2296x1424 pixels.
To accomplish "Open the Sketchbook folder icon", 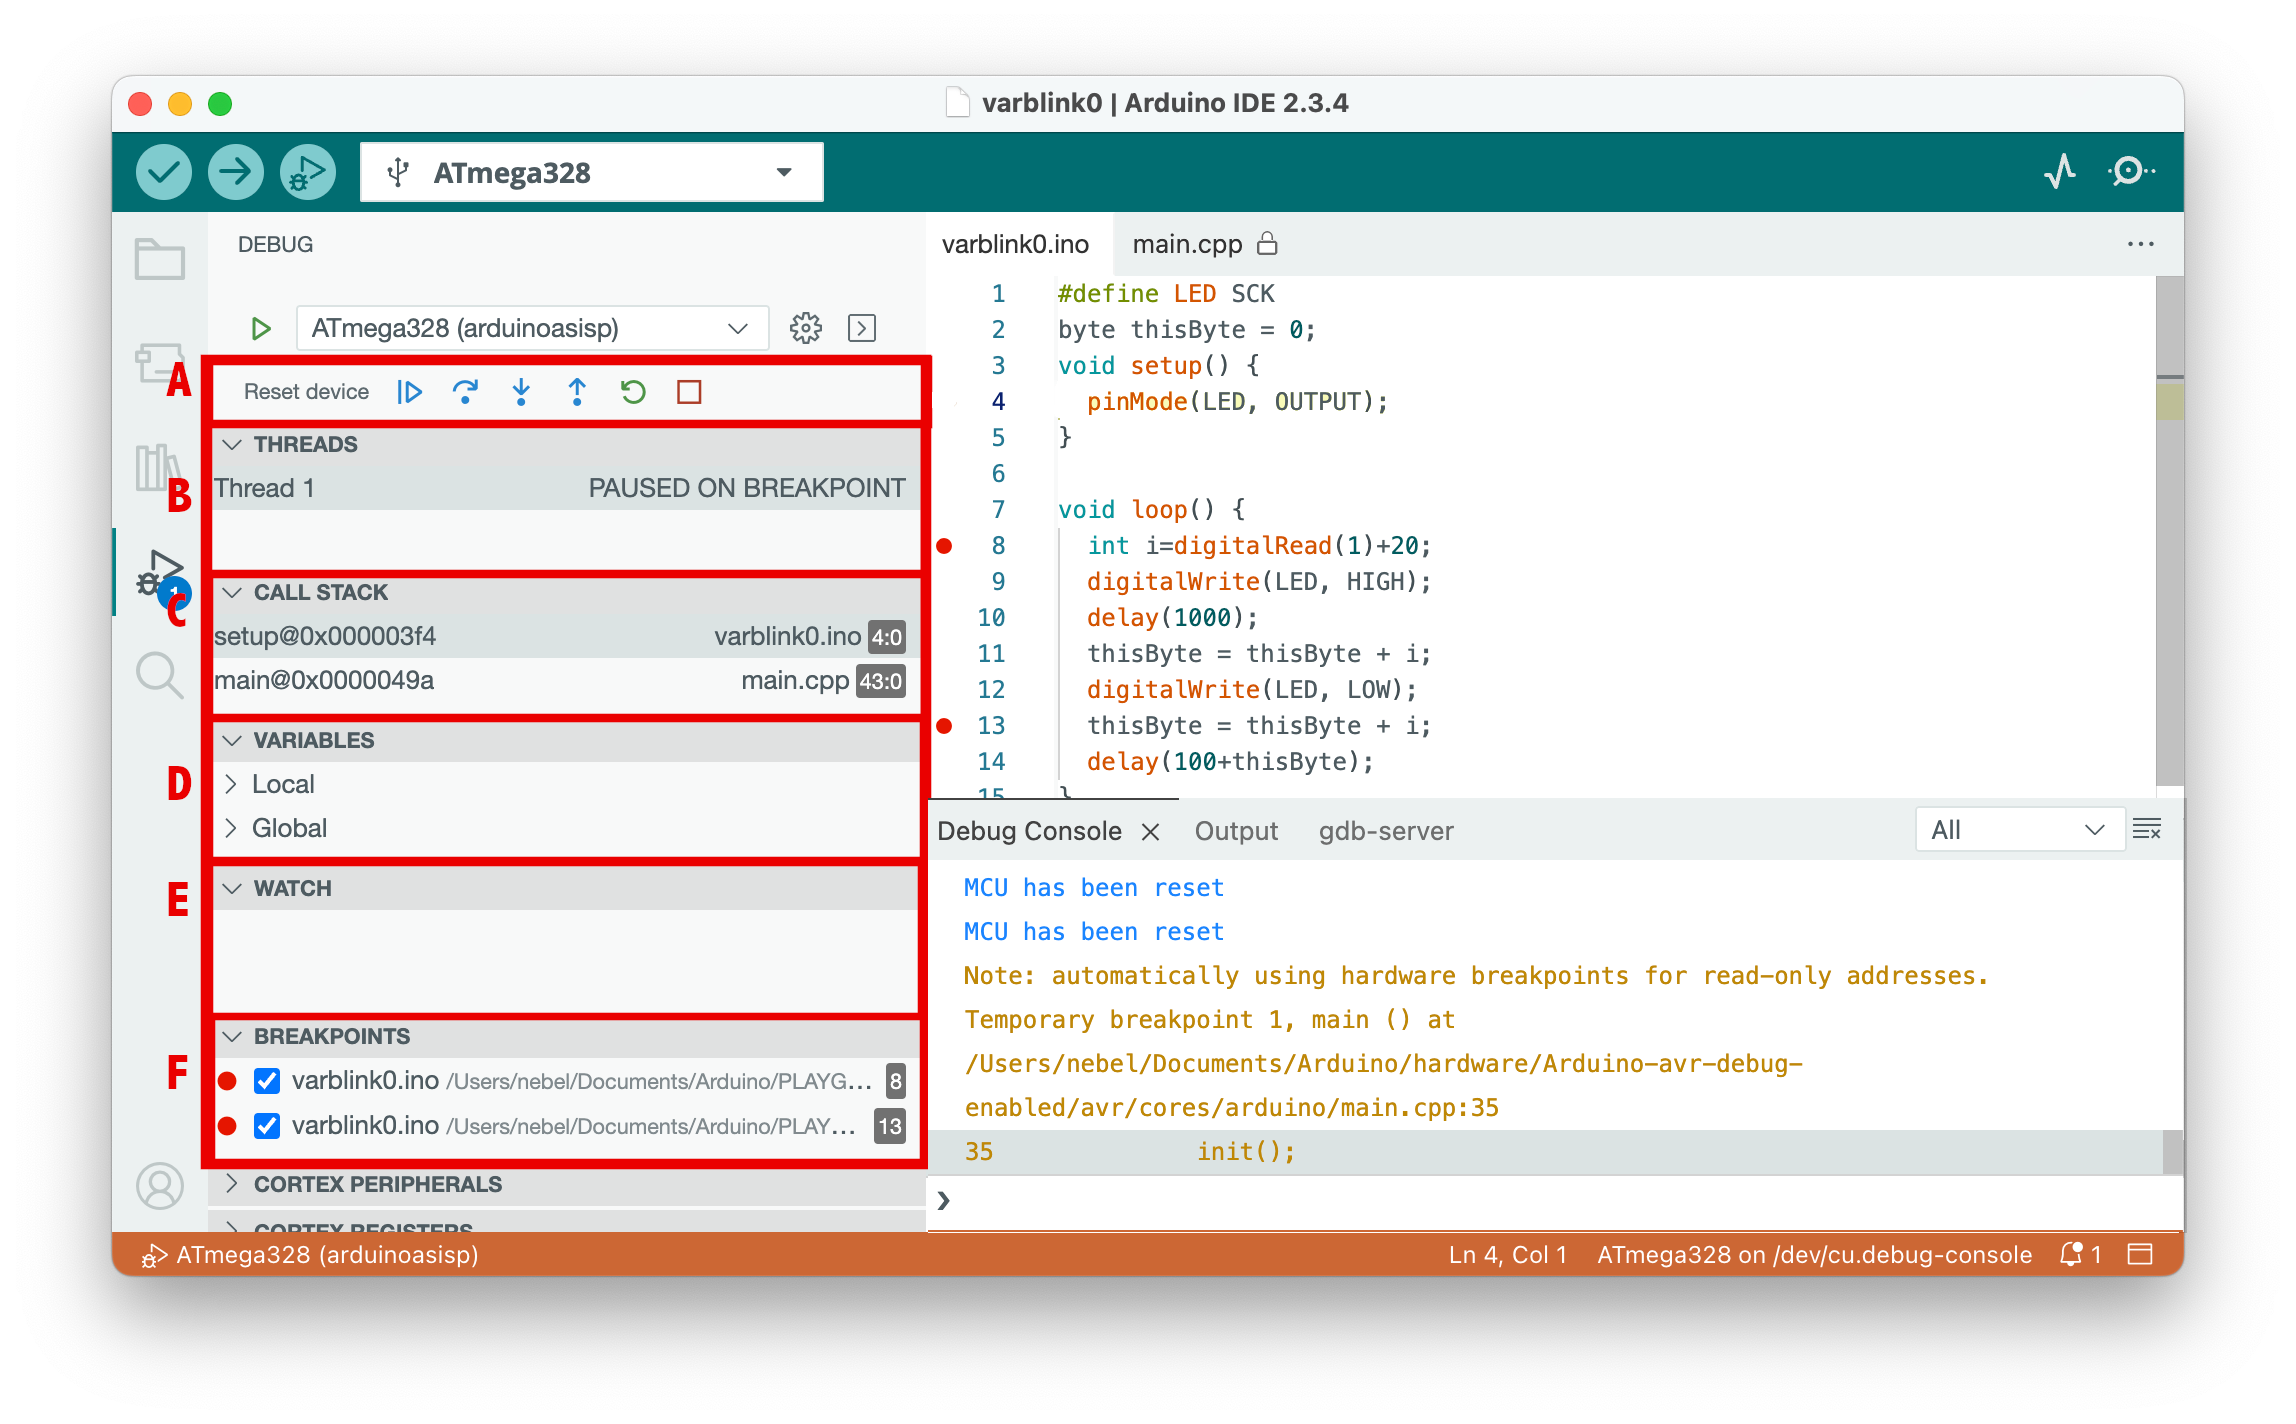I will 160,258.
